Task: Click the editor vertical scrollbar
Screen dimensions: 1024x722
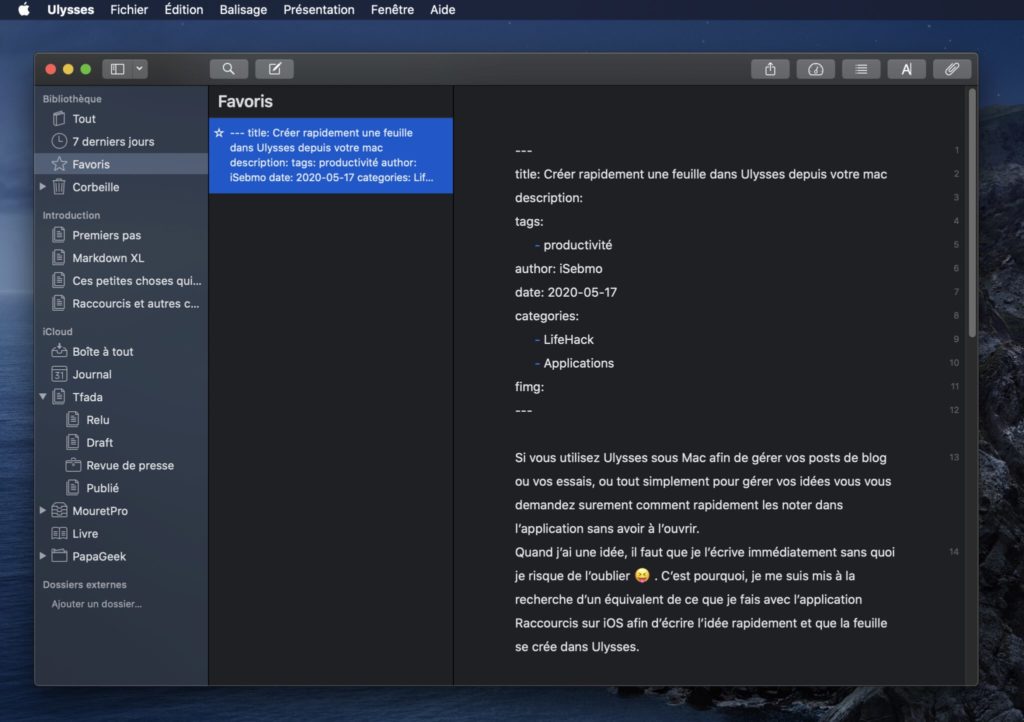Action: 971,210
